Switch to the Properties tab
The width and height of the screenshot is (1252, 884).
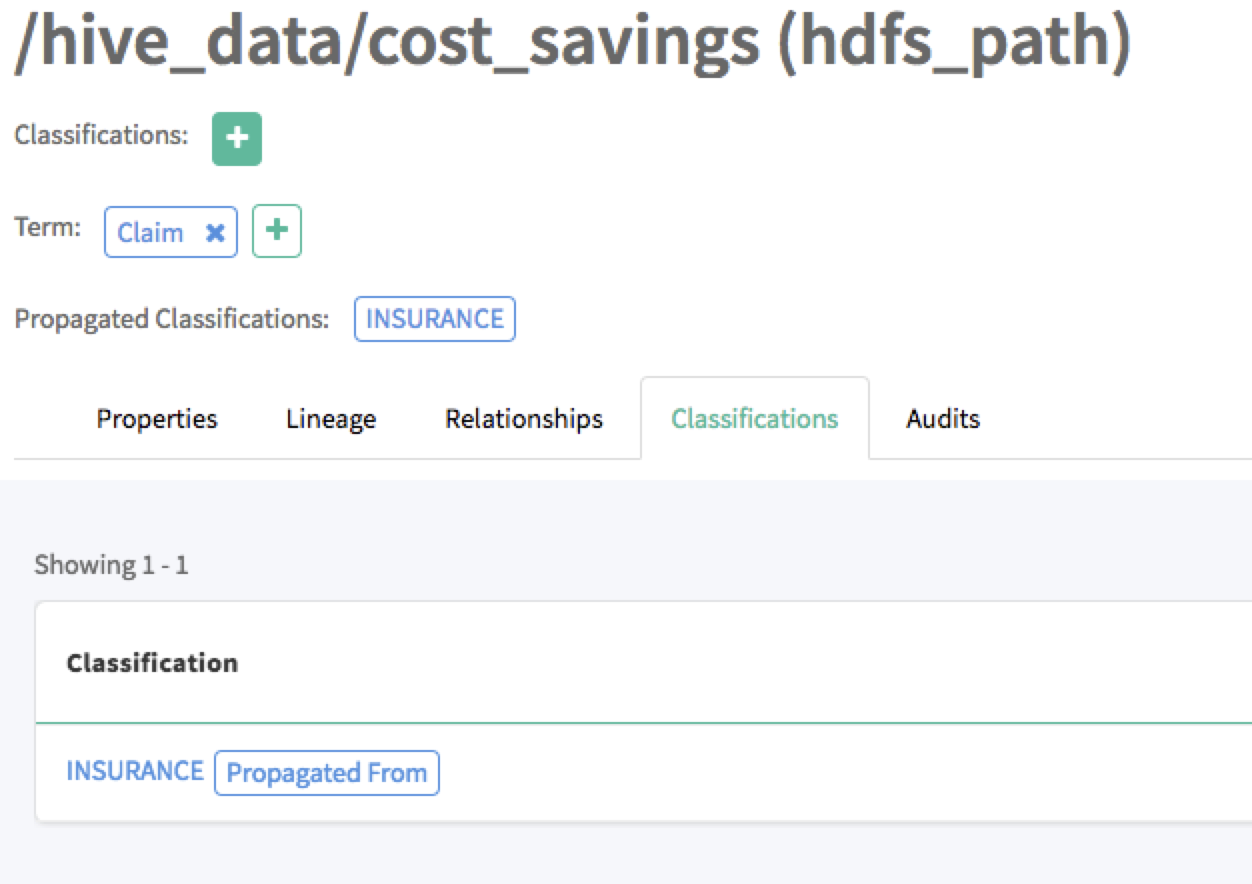157,418
